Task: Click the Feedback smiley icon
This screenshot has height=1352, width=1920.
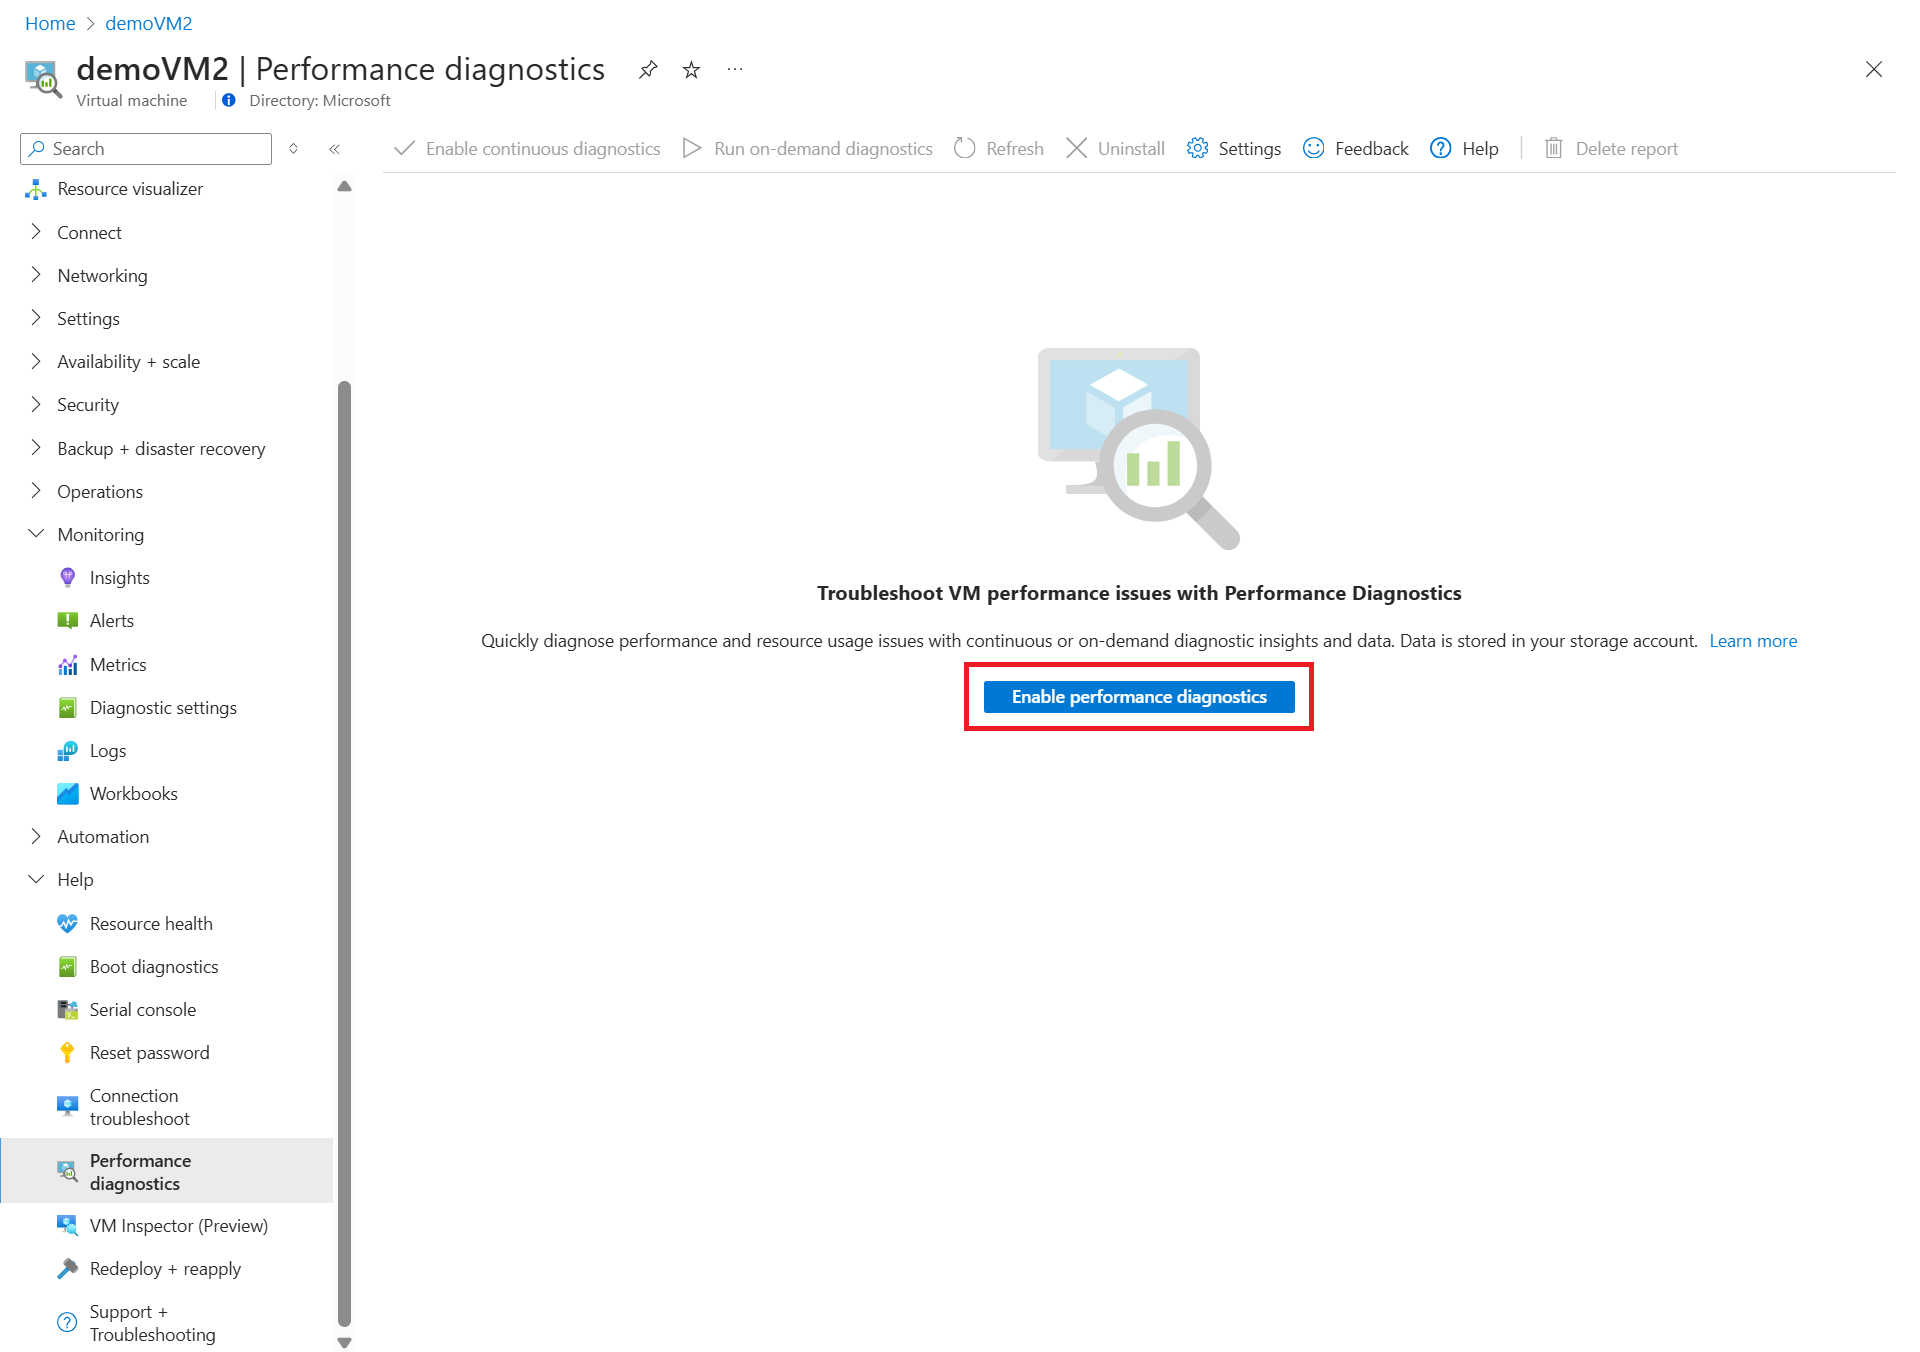Action: [1314, 148]
